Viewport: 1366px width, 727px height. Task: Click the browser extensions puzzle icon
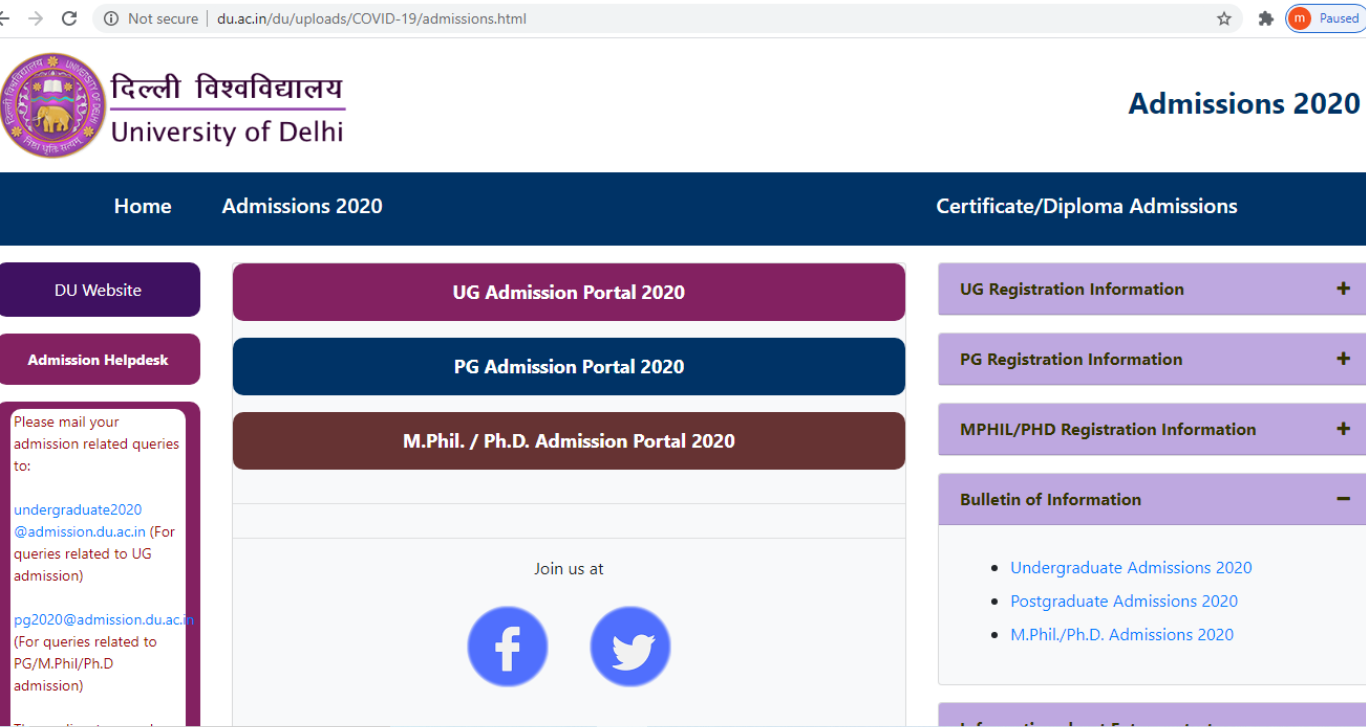[1266, 17]
